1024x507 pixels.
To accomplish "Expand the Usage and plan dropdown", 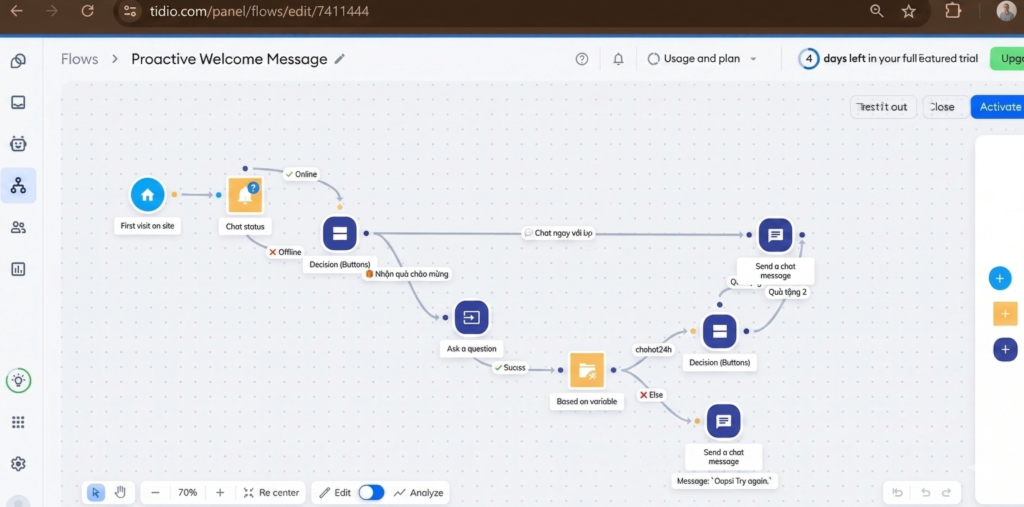I will point(703,59).
